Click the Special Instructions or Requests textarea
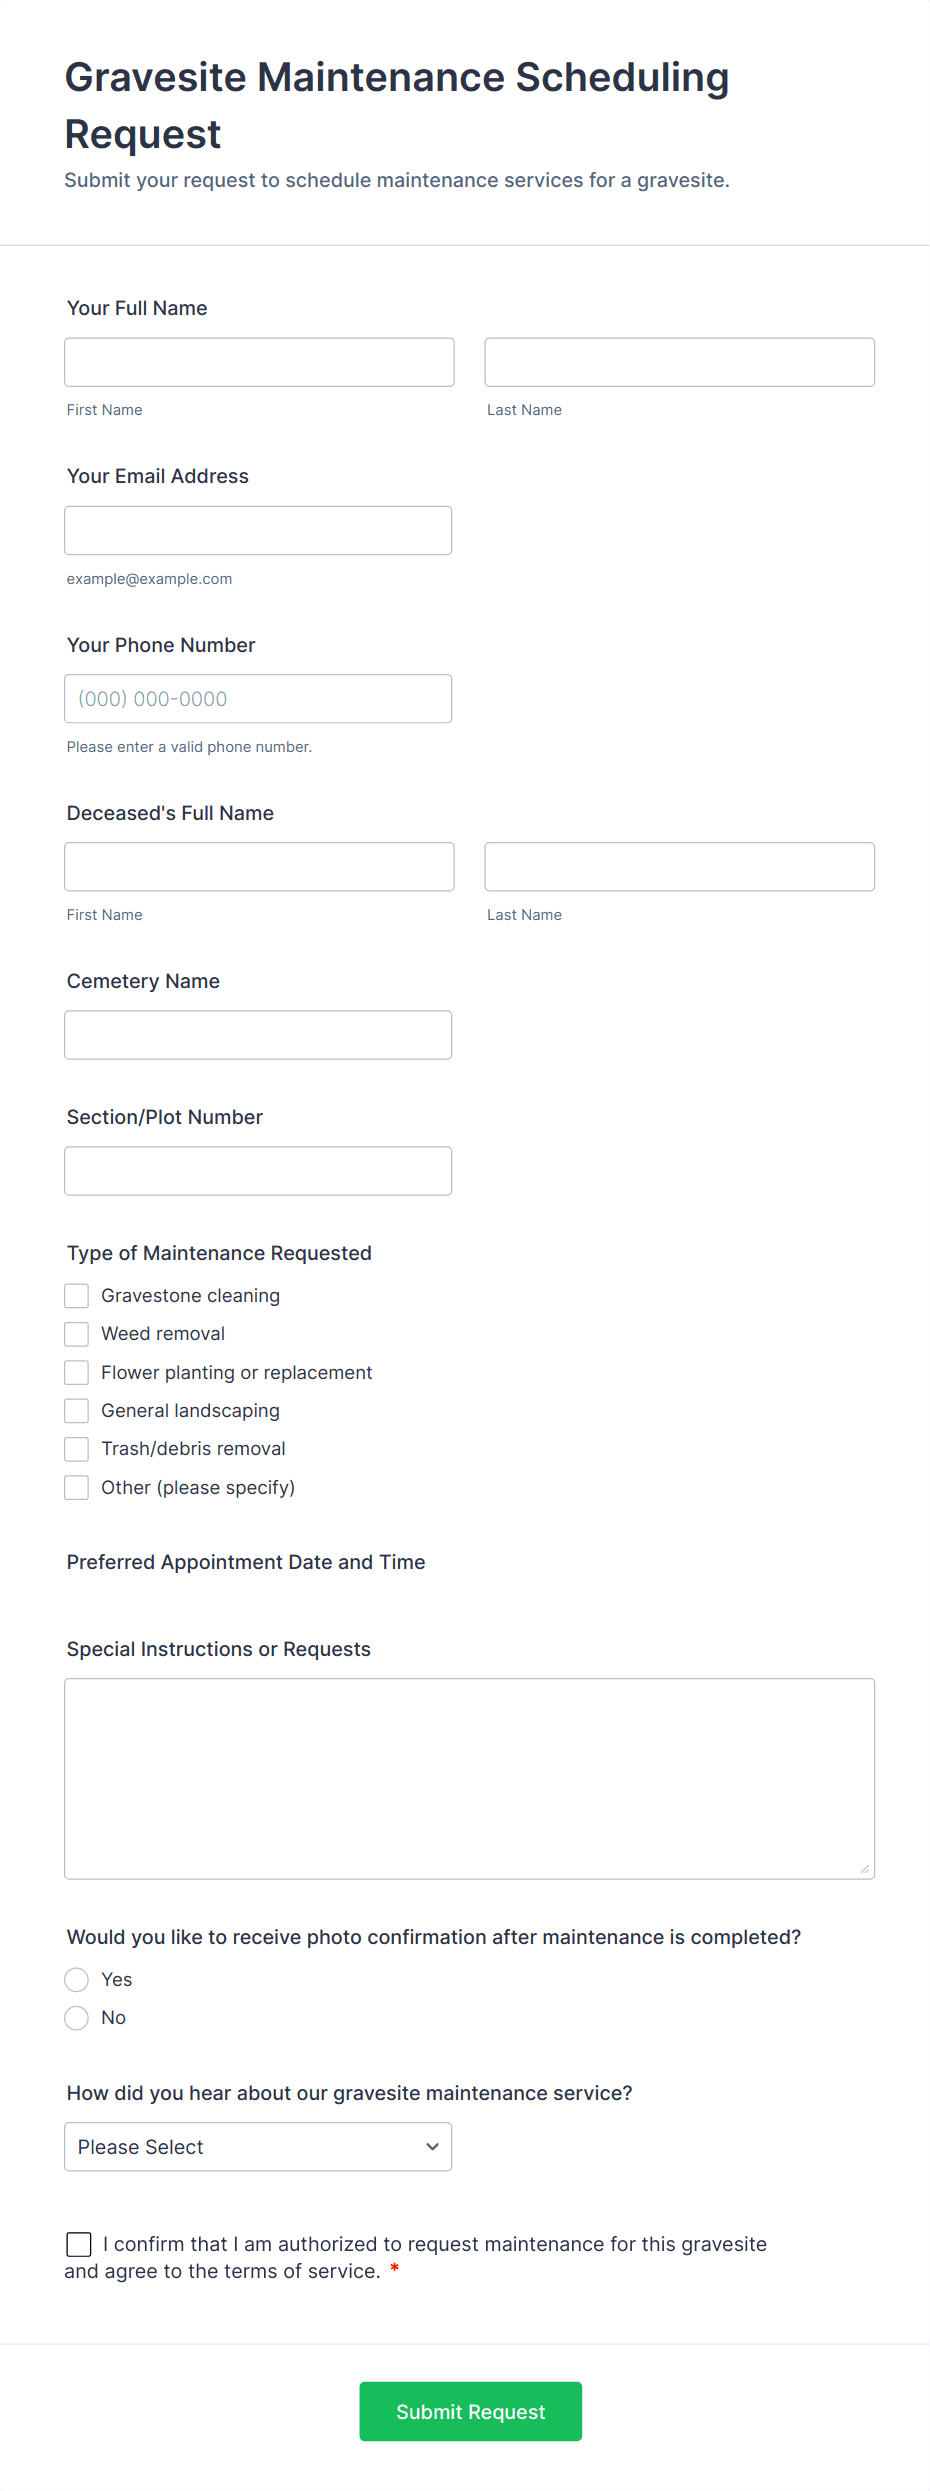Viewport: 930px width, 2491px height. point(469,1778)
